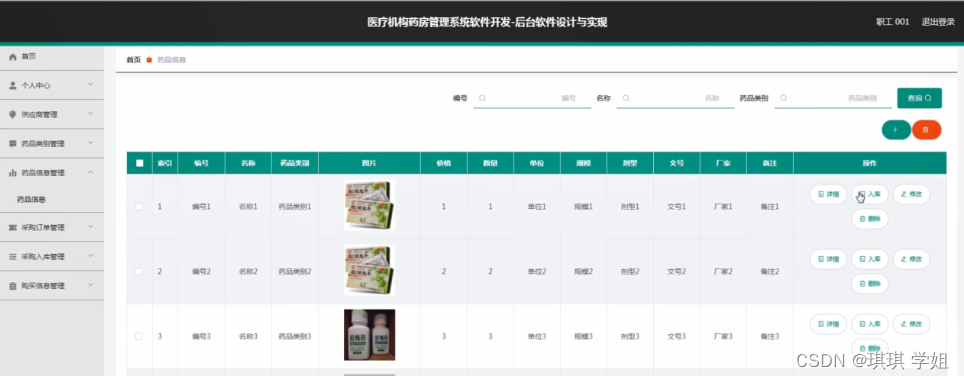964x379 pixels.
Task: Click the 数量 column header
Action: [490, 163]
